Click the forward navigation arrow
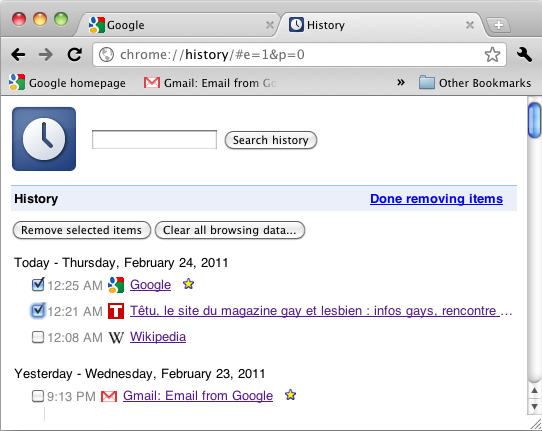Viewport: 542px width, 431px height. (x=46, y=55)
